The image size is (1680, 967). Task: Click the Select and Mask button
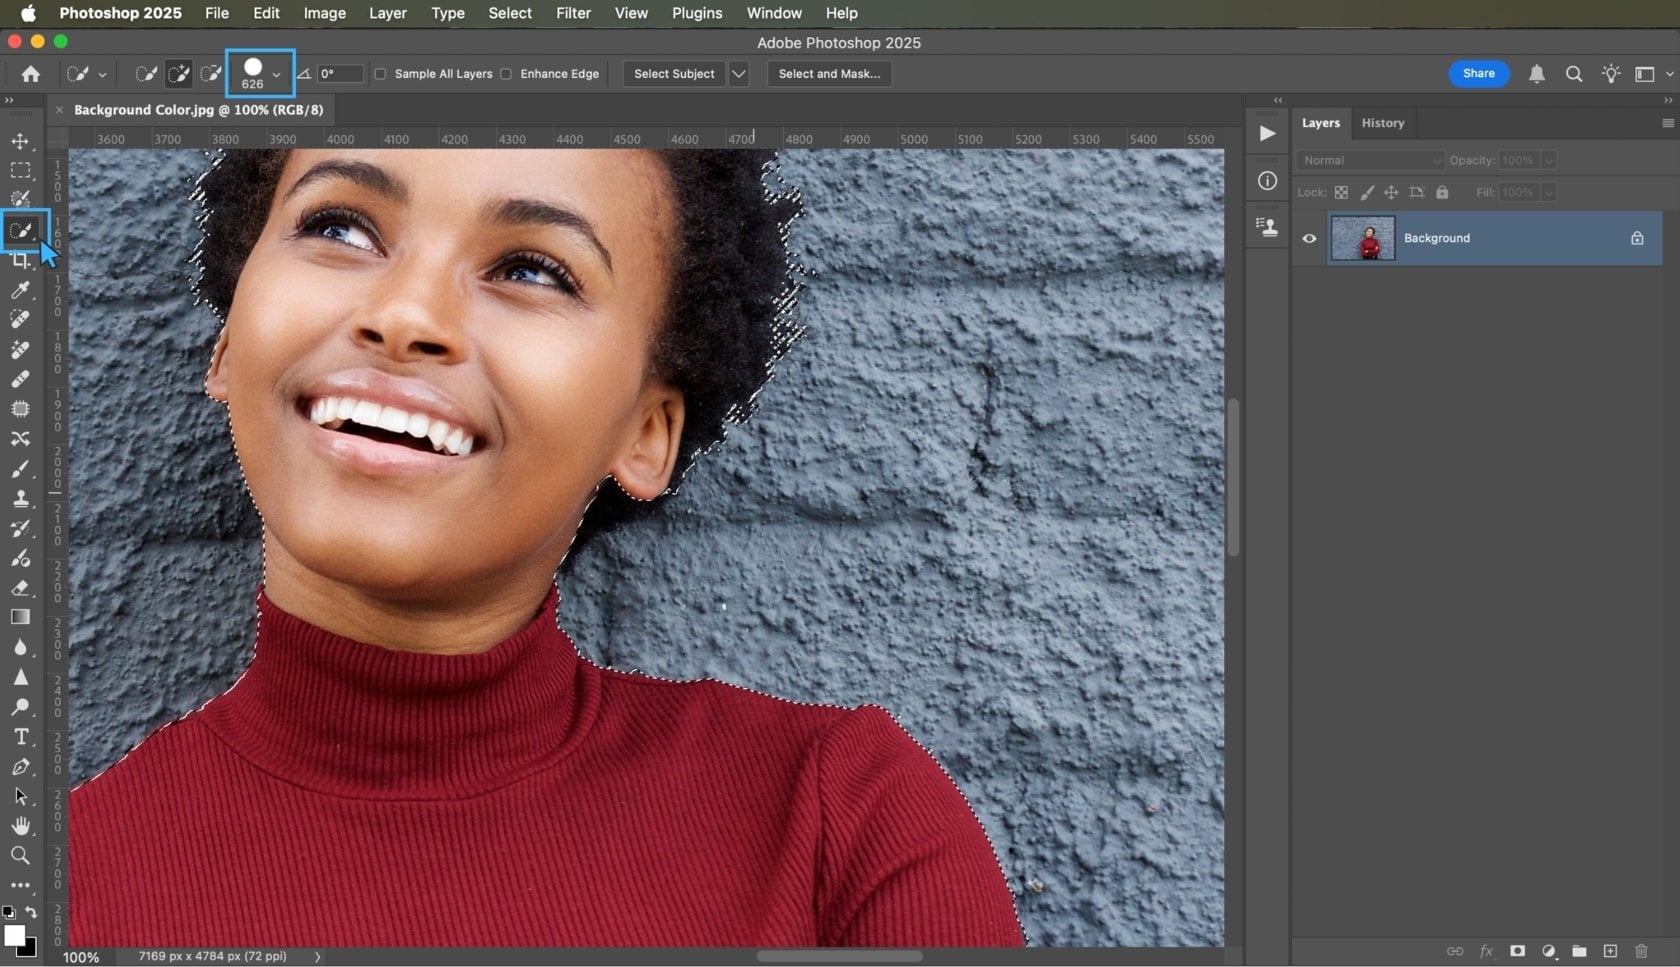pyautogui.click(x=828, y=74)
